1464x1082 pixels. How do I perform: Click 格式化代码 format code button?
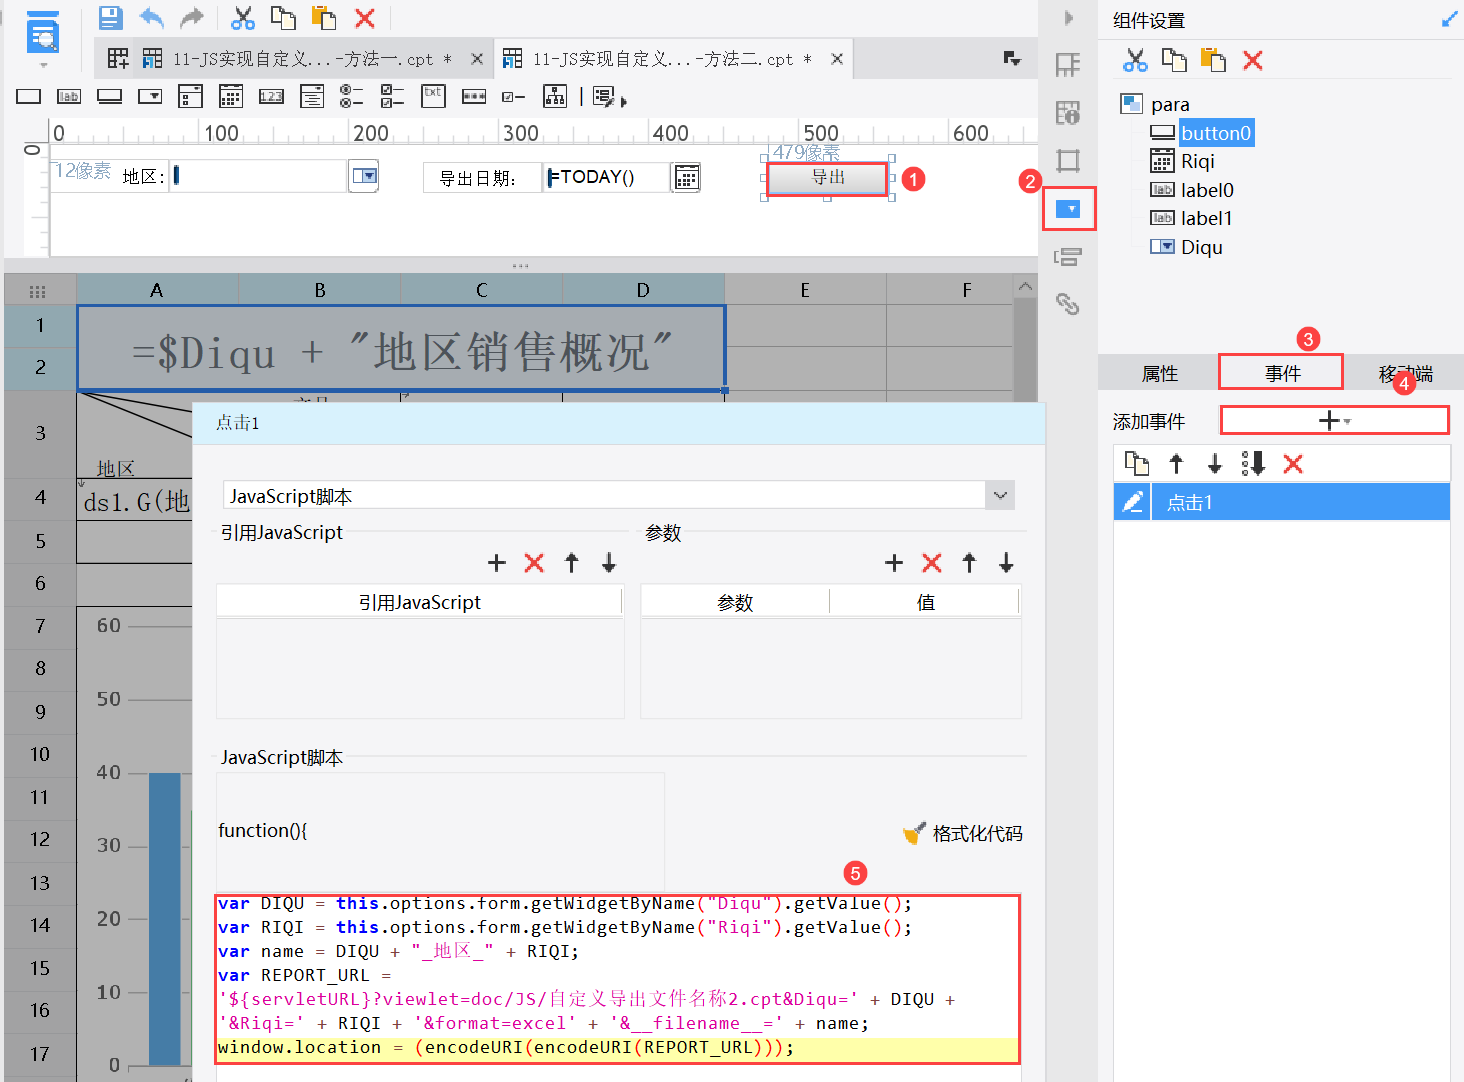coord(962,833)
